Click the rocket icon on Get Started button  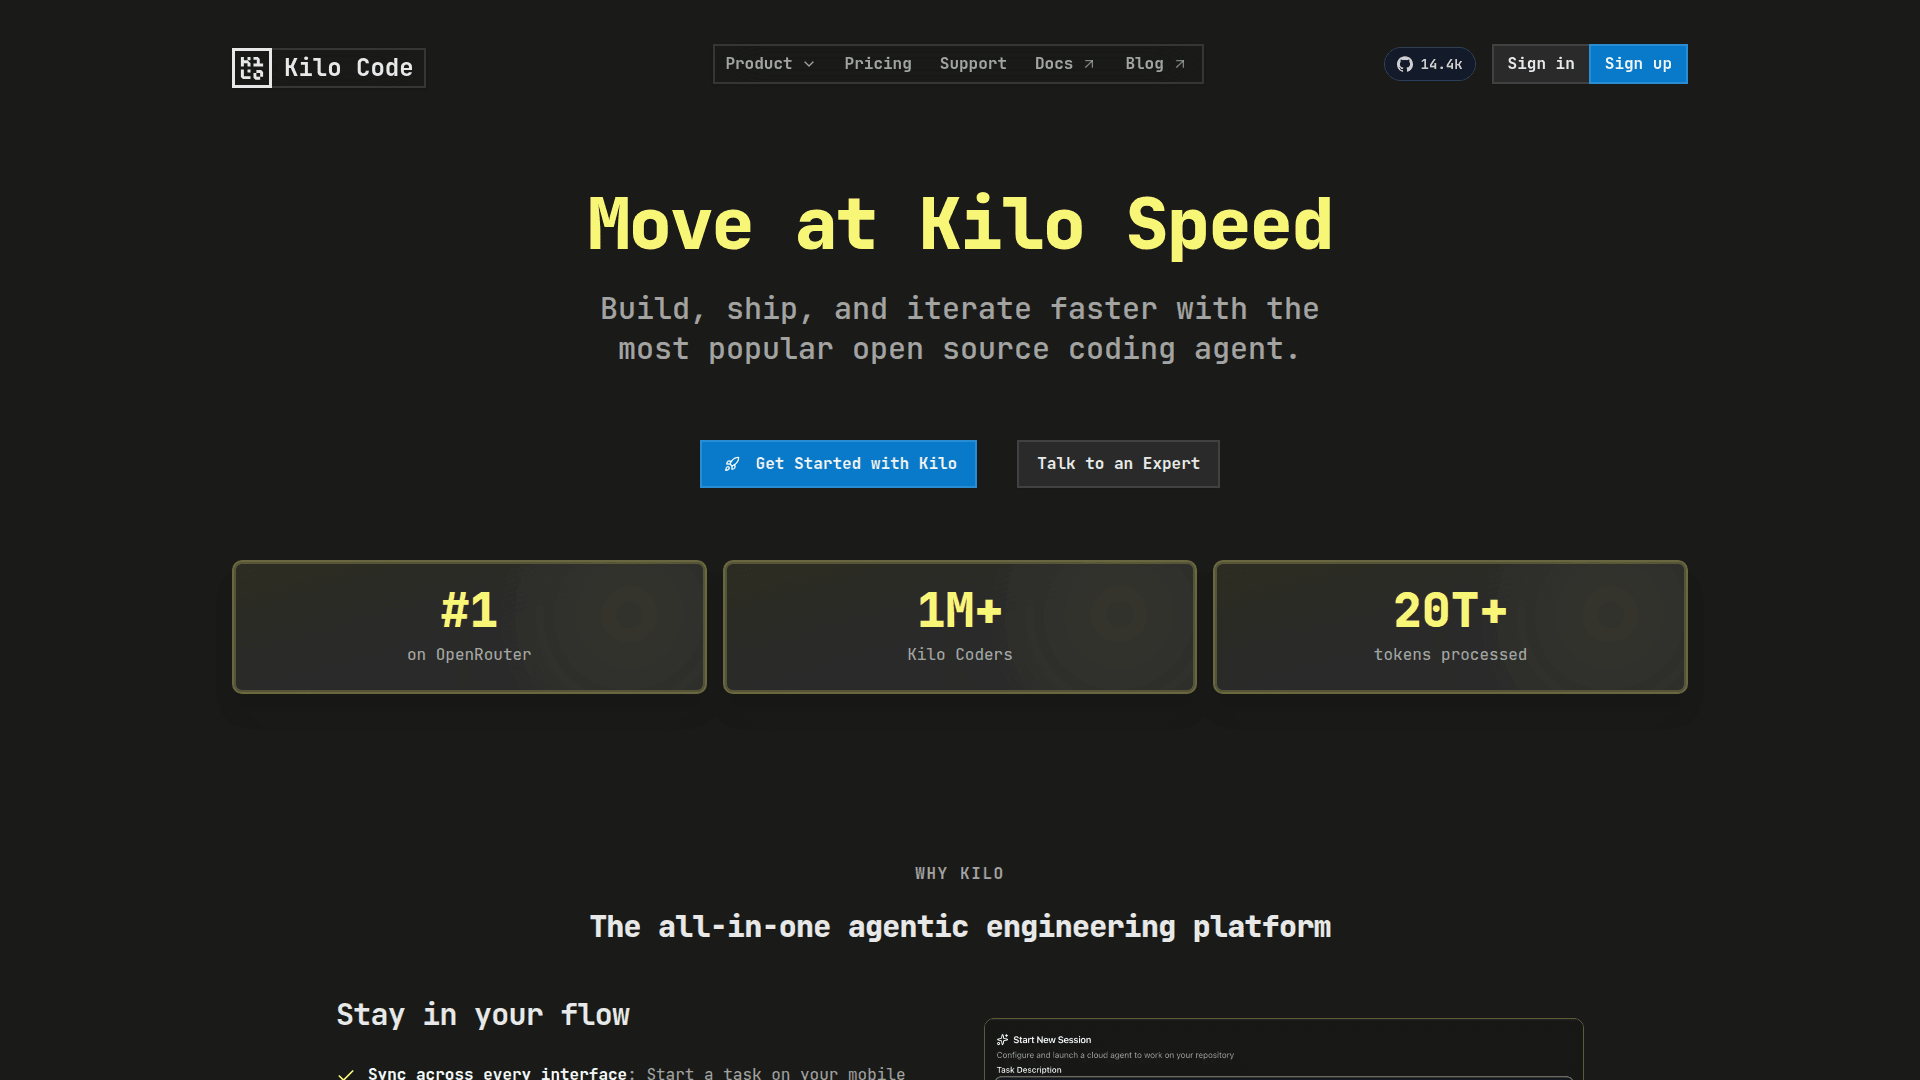click(732, 464)
